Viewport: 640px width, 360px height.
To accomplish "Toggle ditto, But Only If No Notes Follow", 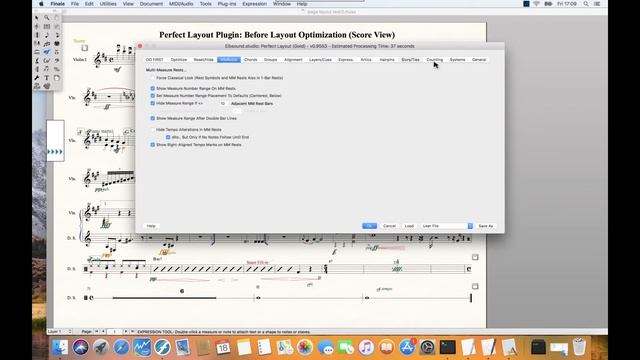I will coord(168,137).
